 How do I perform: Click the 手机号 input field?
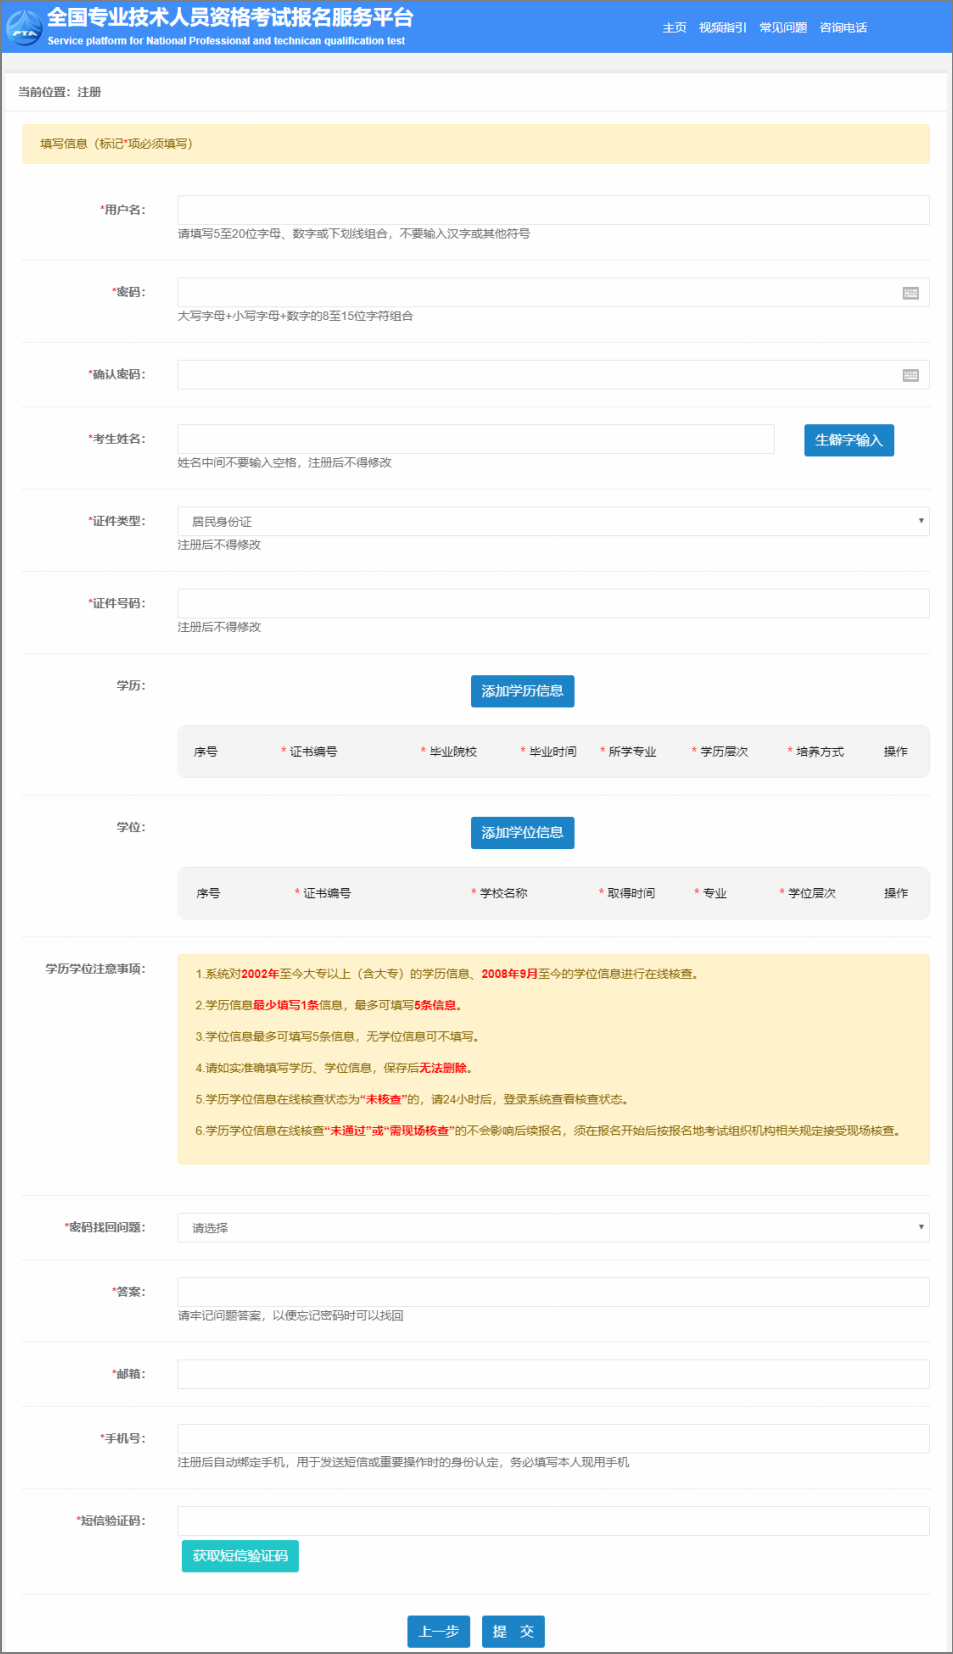[x=553, y=1439]
